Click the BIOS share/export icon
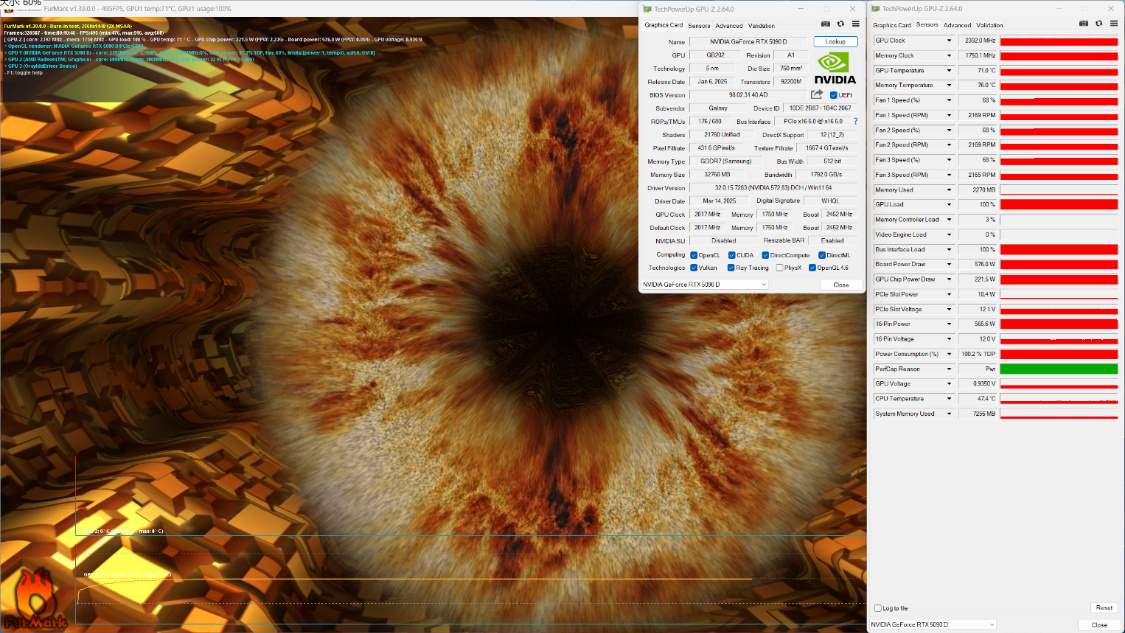Viewport: 1125px width, 633px height. point(816,95)
